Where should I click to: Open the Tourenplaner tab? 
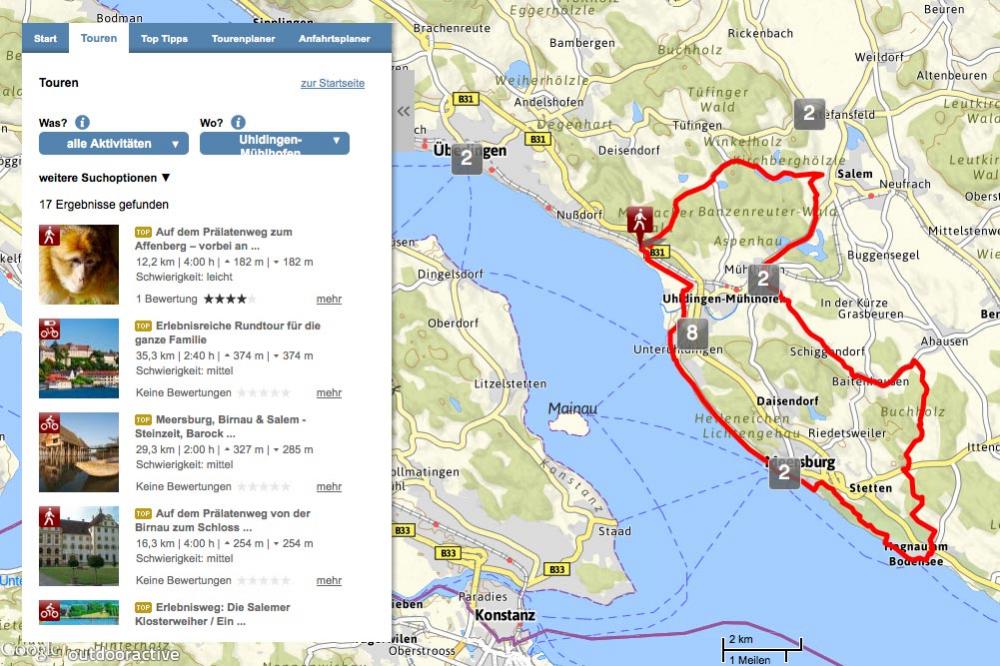(x=243, y=39)
